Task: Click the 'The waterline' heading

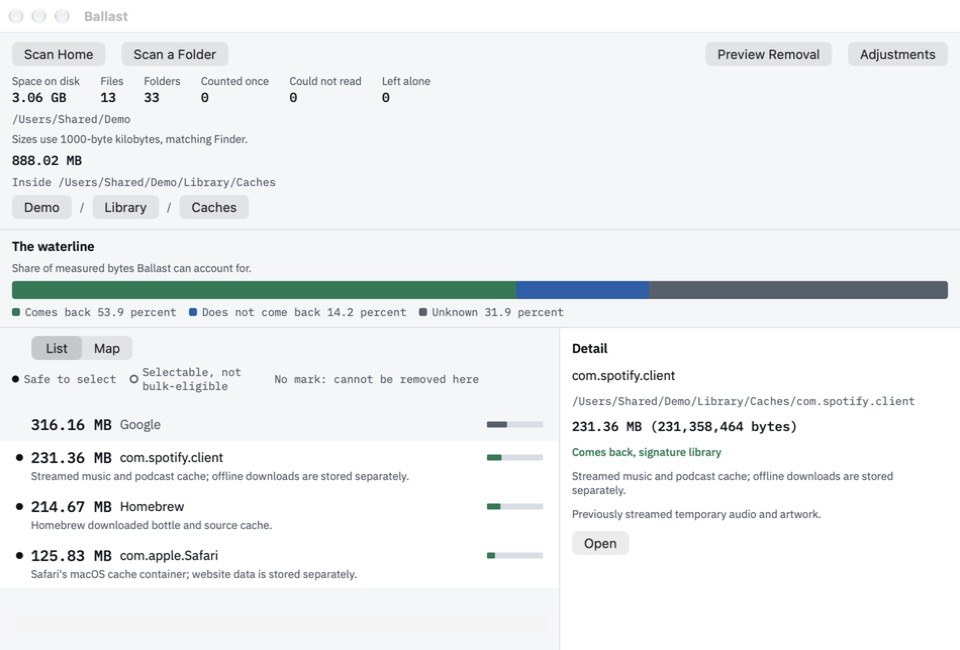Action: coord(53,247)
